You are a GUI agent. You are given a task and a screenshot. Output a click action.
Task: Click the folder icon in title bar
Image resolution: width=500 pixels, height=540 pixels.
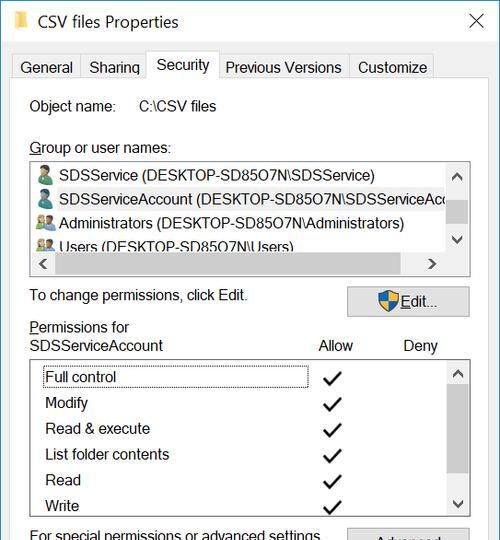(x=21, y=21)
